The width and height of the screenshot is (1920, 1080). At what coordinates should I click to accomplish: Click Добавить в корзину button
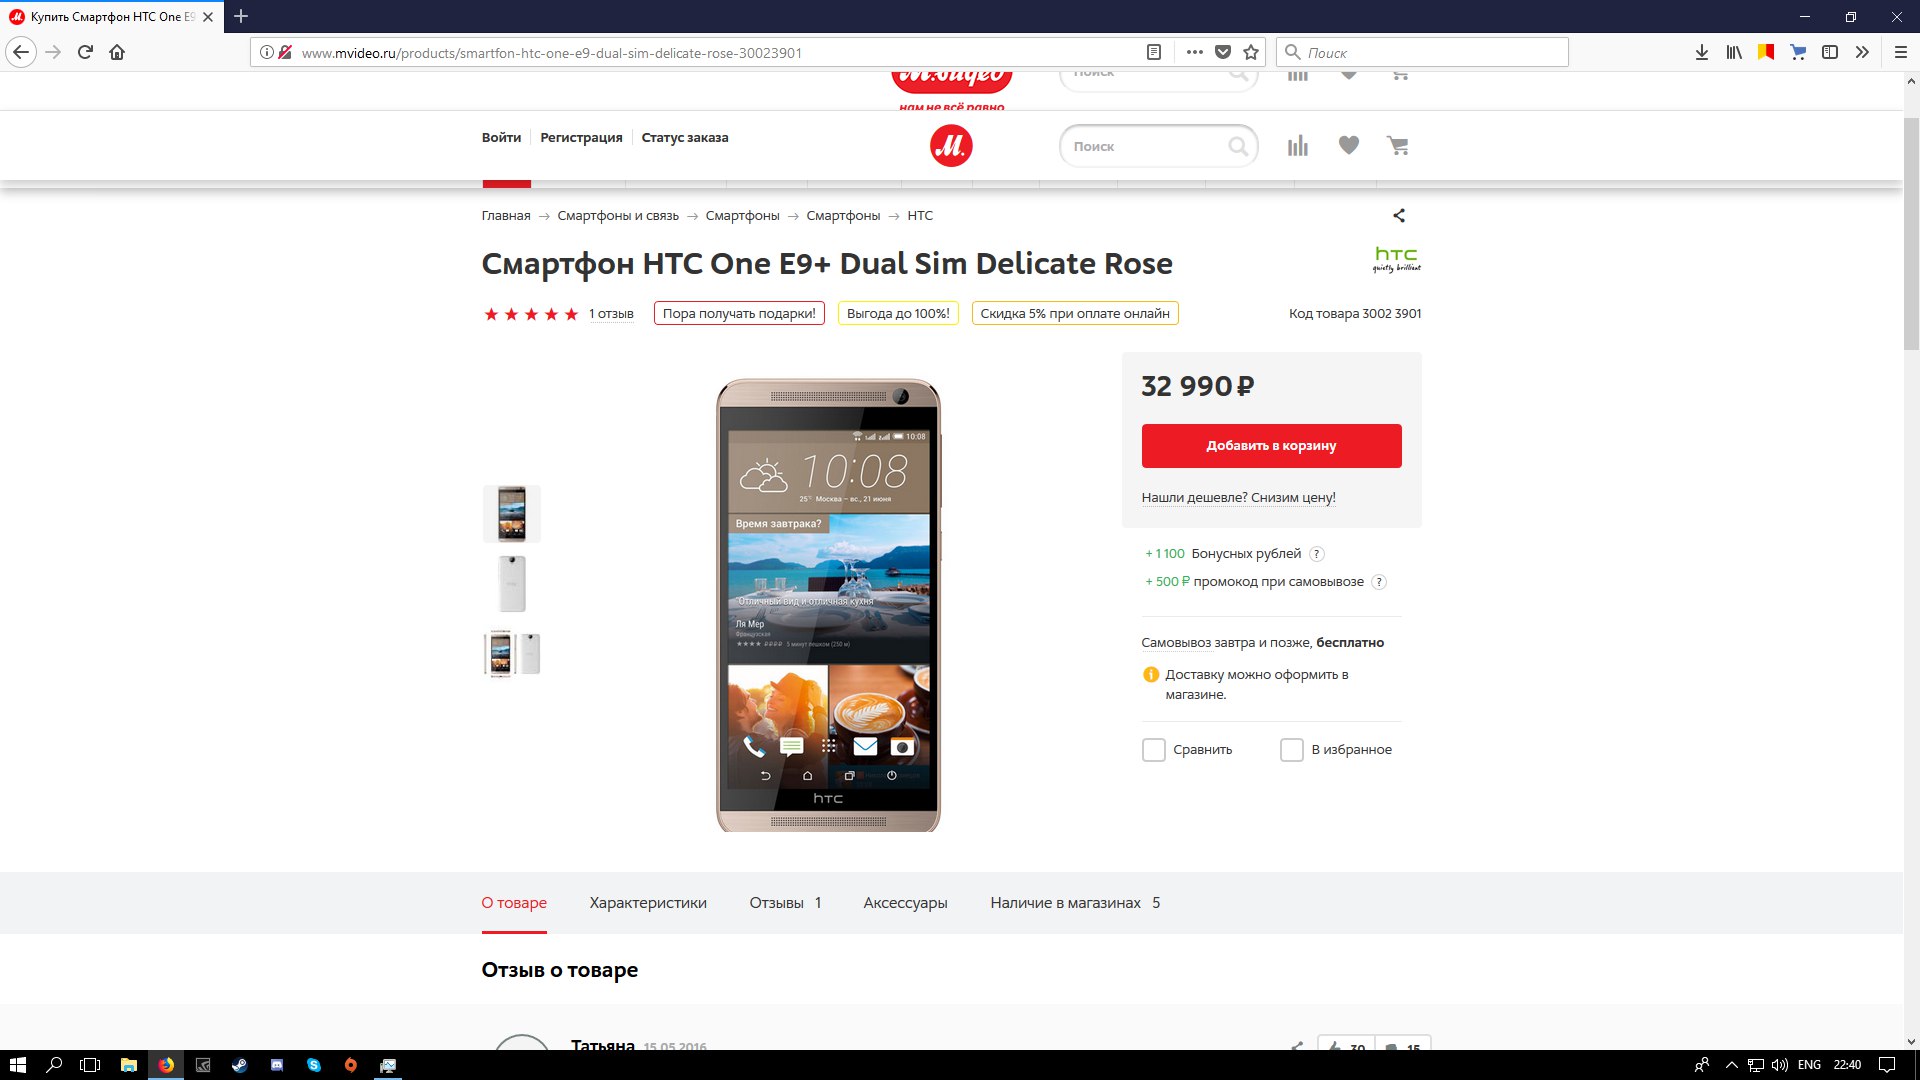(x=1271, y=446)
